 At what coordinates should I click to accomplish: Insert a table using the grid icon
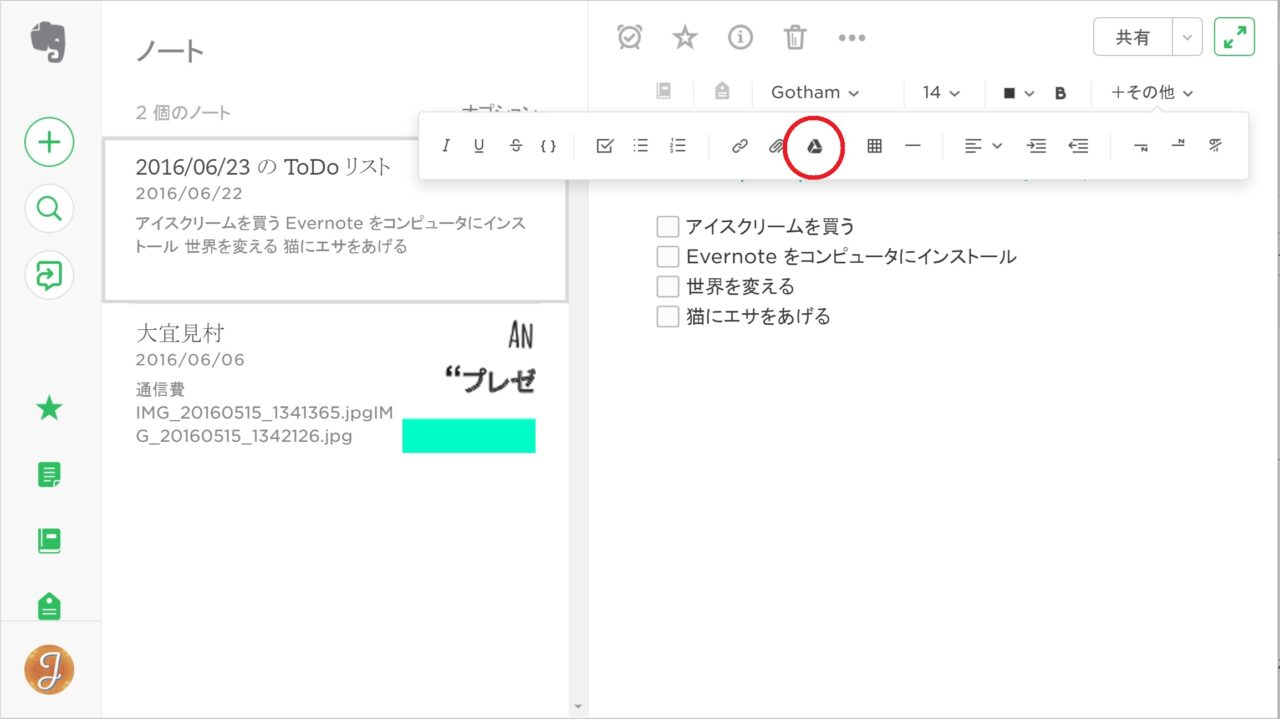pyautogui.click(x=874, y=146)
